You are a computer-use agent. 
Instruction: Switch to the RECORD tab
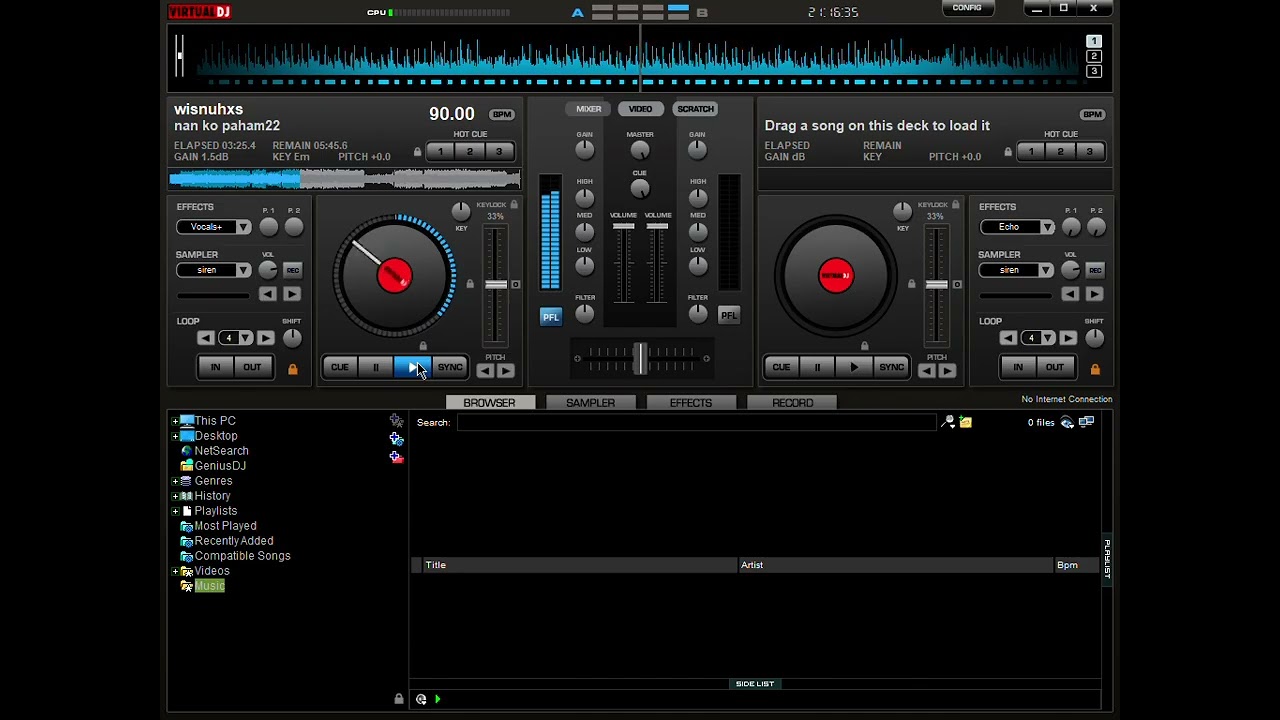tap(793, 403)
